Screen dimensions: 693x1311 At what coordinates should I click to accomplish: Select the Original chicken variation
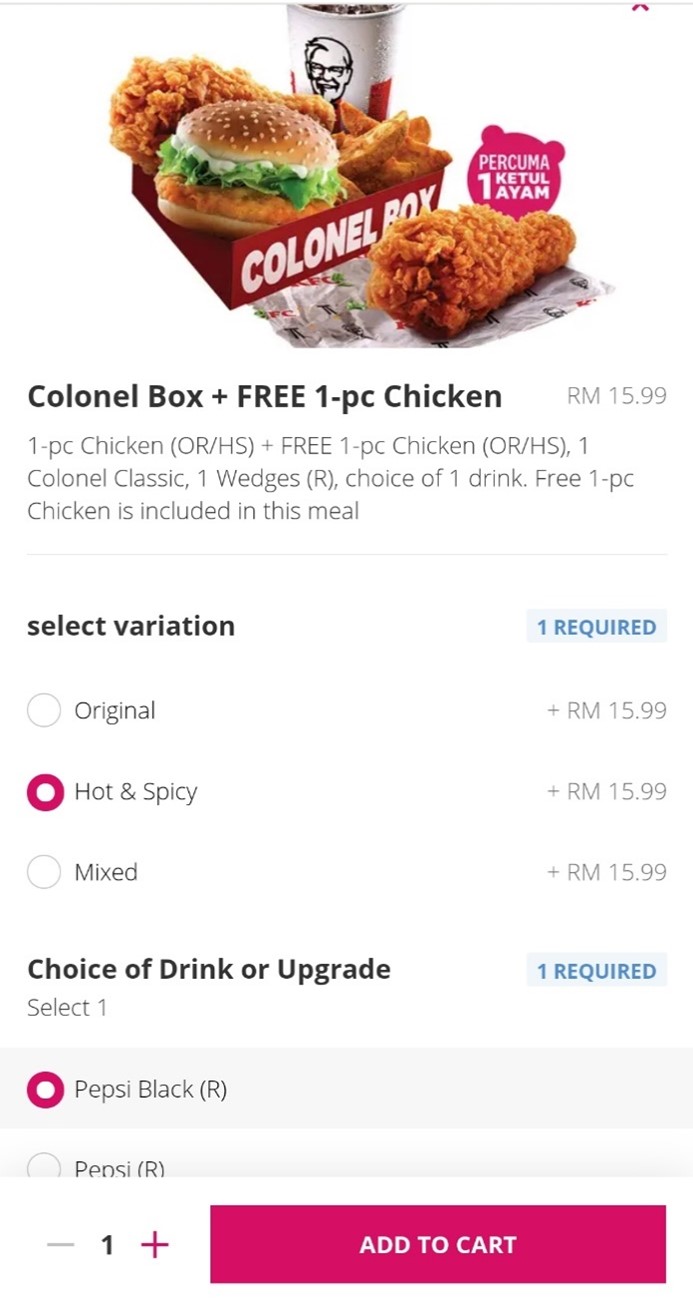point(44,710)
